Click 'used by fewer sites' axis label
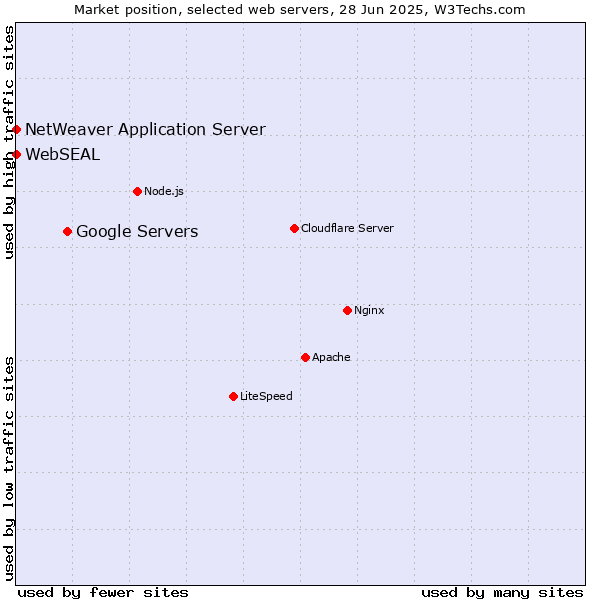The width and height of the screenshot is (600, 600). [103, 593]
